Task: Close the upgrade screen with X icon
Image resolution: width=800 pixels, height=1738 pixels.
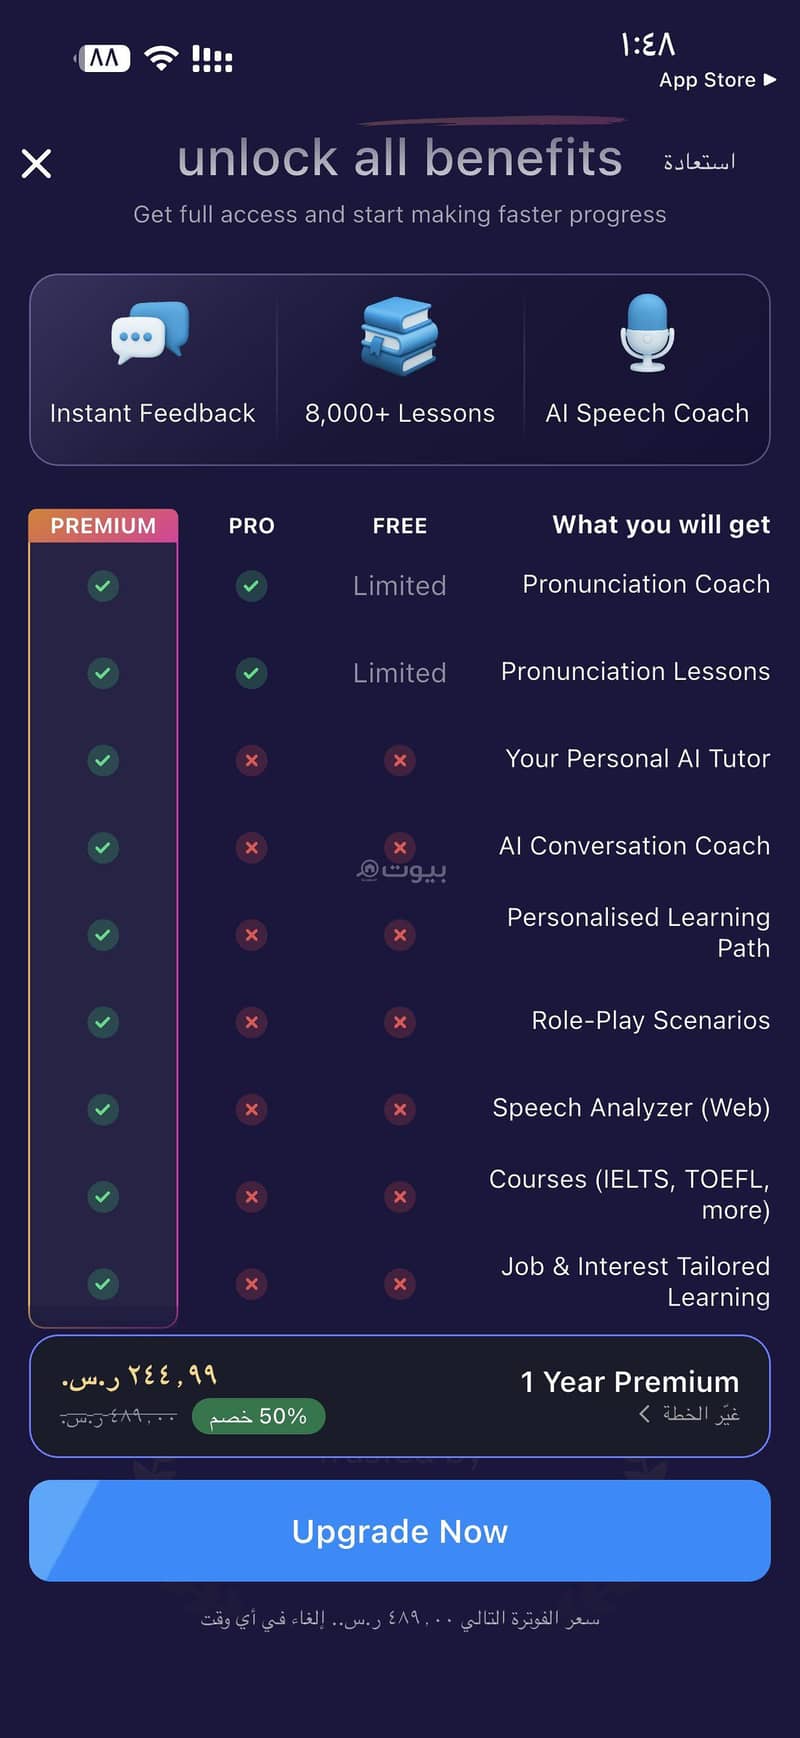Action: tap(36, 163)
